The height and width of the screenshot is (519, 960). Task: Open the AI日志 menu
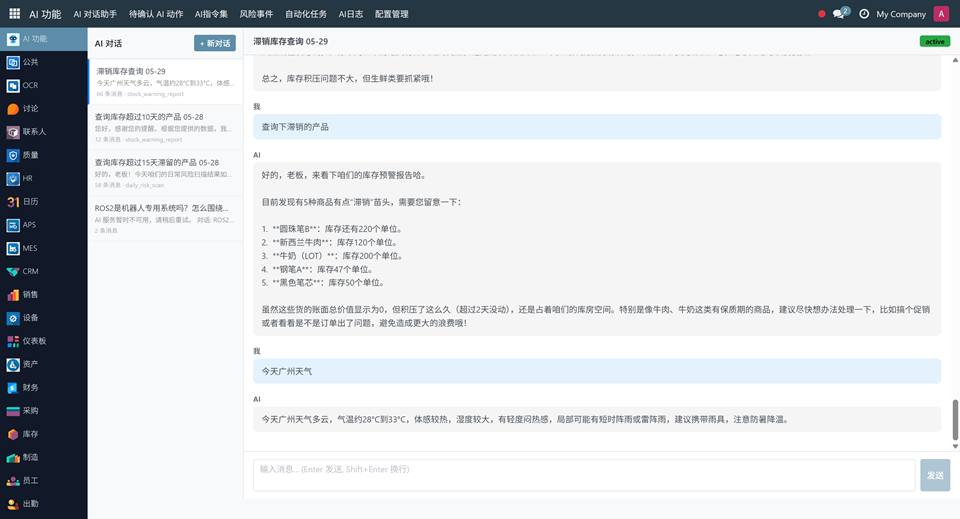351,13
